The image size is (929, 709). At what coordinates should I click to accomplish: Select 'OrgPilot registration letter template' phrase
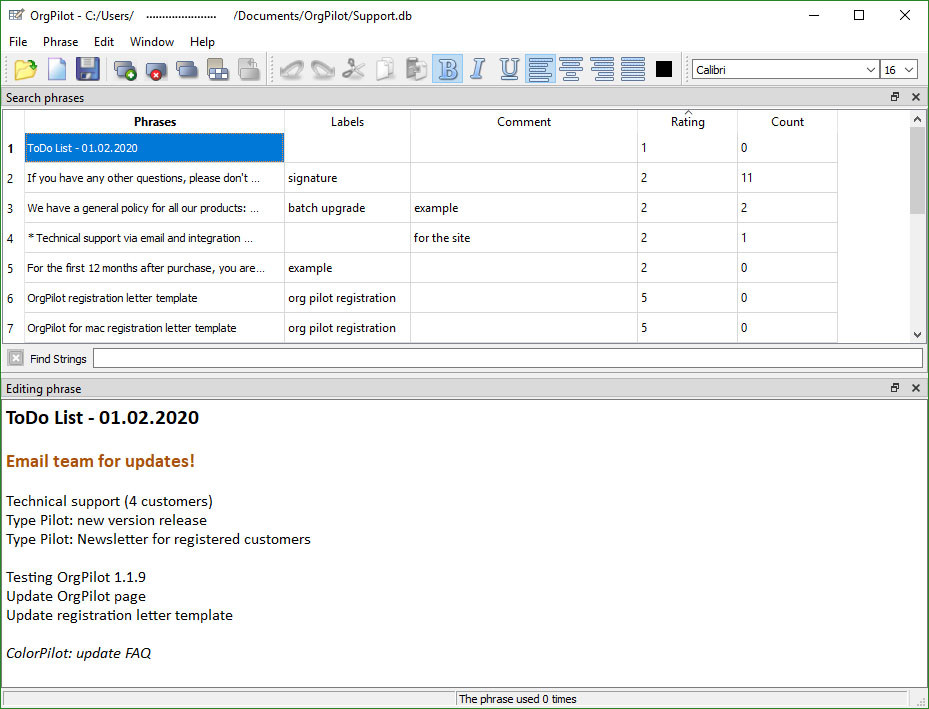tap(155, 298)
